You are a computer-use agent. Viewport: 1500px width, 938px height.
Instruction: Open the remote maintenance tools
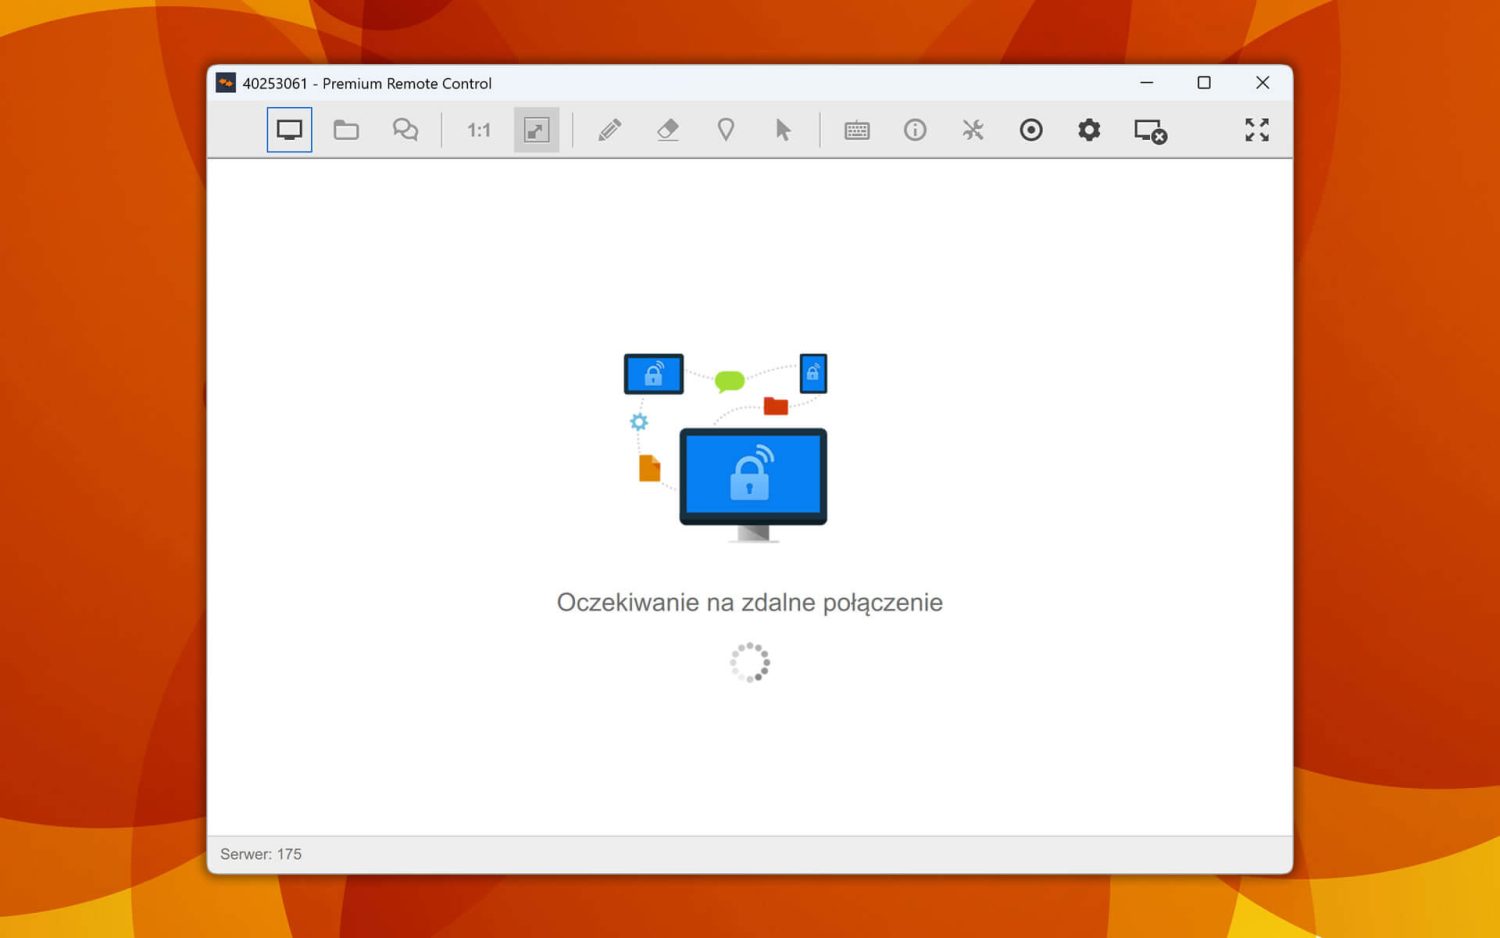[x=972, y=129]
